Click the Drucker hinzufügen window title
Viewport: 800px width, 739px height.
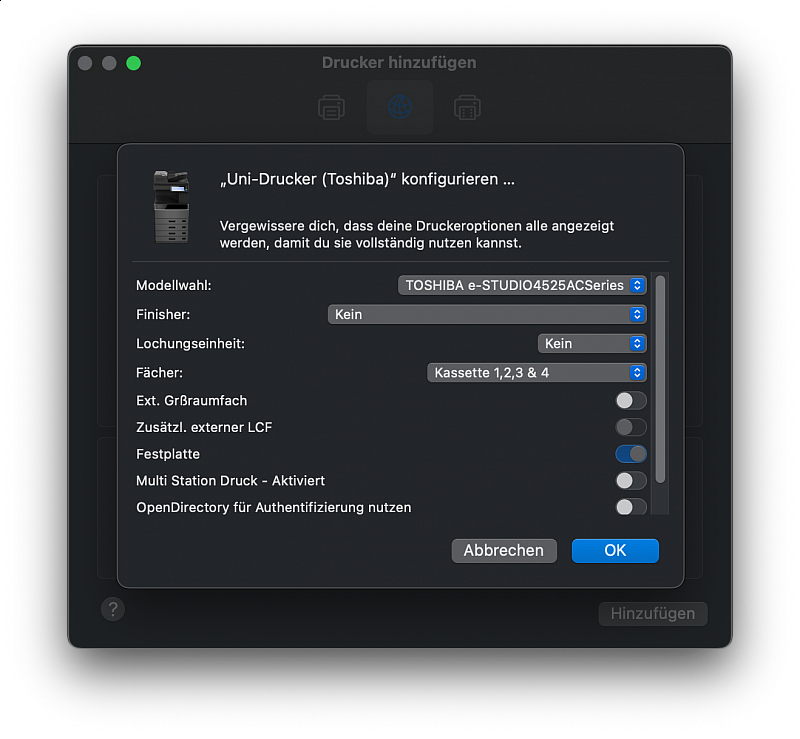coord(399,62)
